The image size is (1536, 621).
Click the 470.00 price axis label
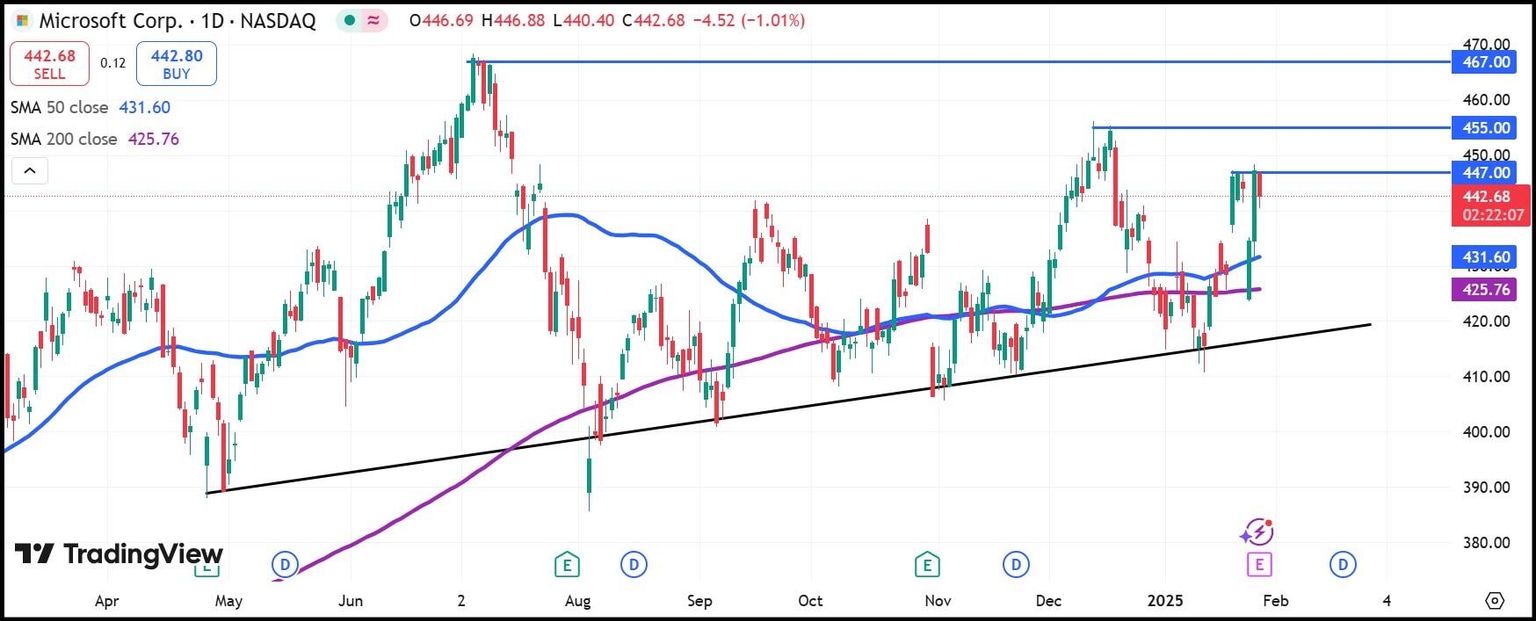pos(1485,44)
